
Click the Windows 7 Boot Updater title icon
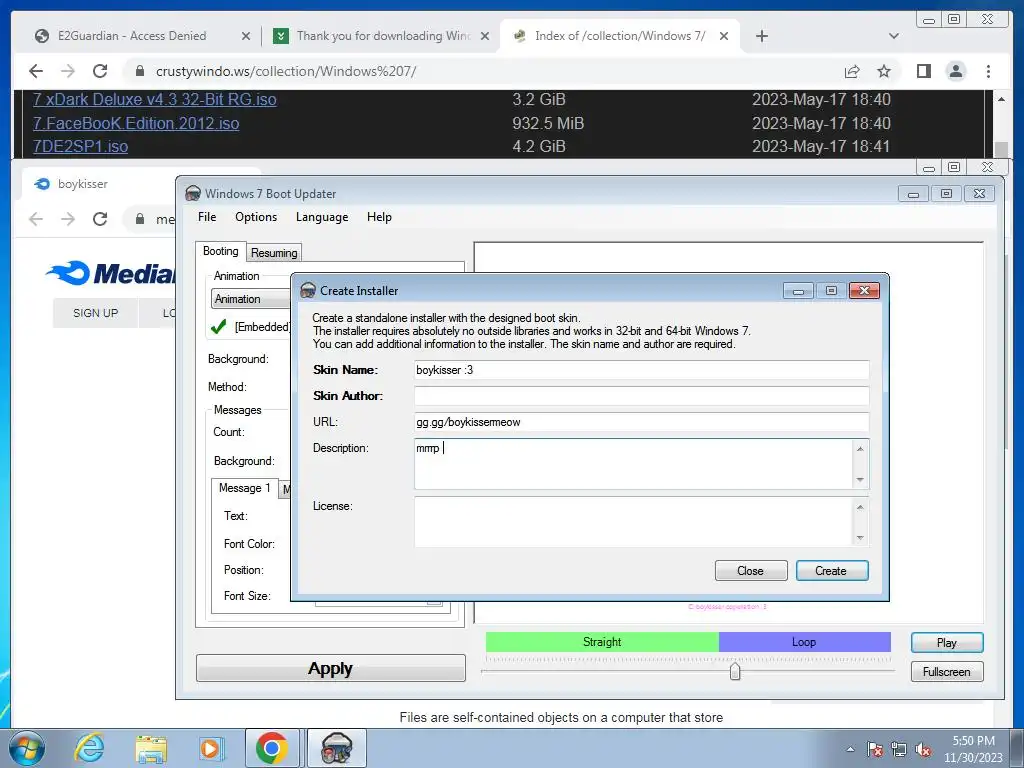193,193
